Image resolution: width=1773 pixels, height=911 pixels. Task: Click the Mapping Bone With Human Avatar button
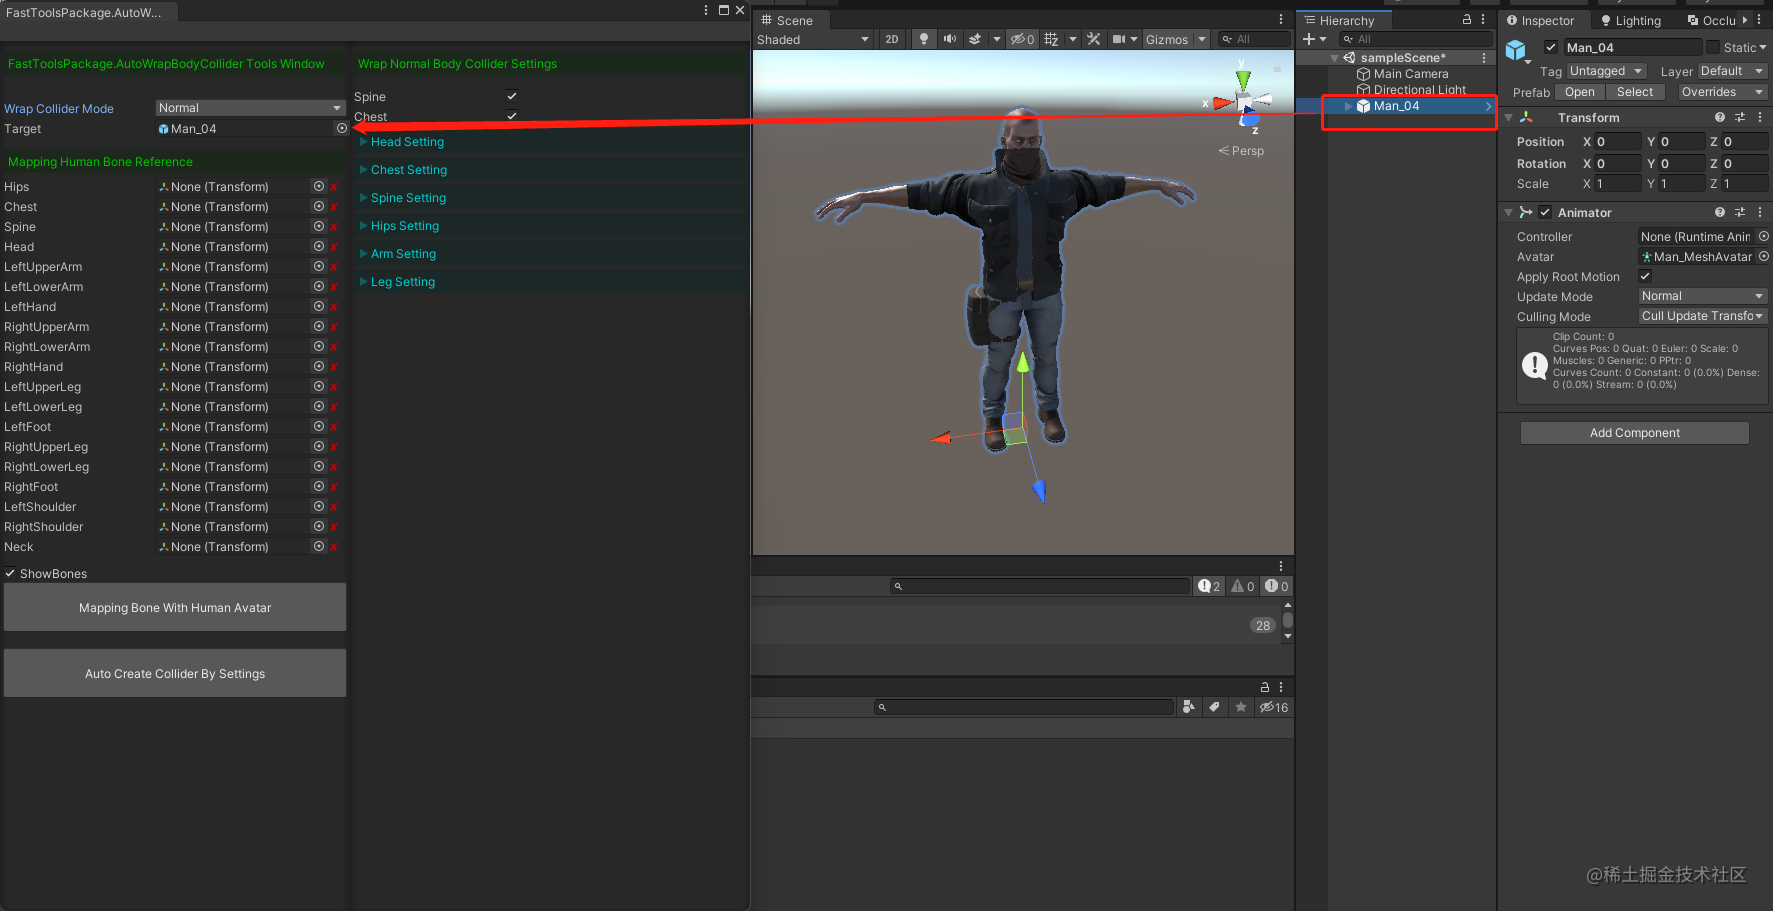(175, 607)
